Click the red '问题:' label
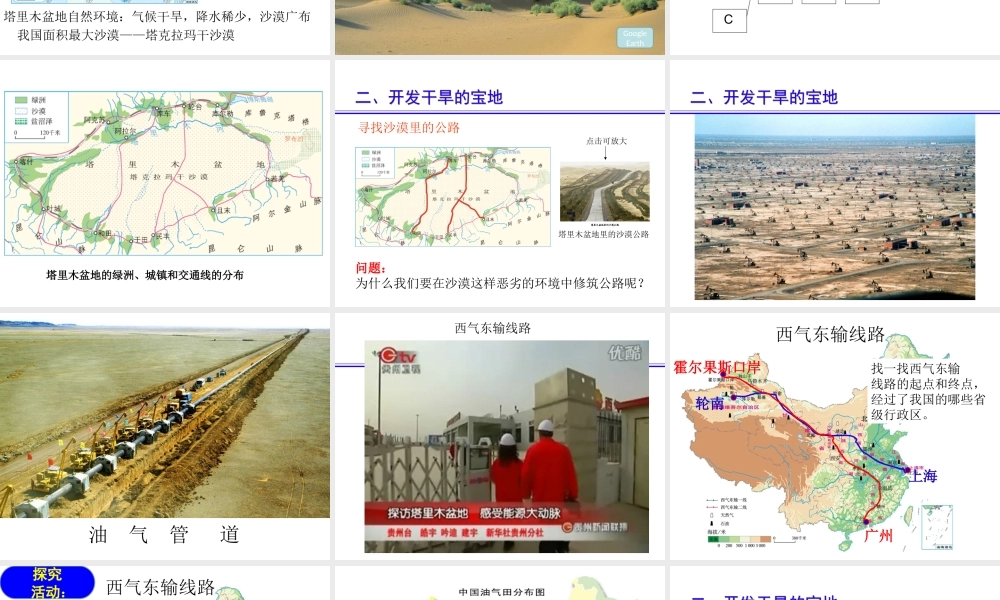 coord(371,268)
